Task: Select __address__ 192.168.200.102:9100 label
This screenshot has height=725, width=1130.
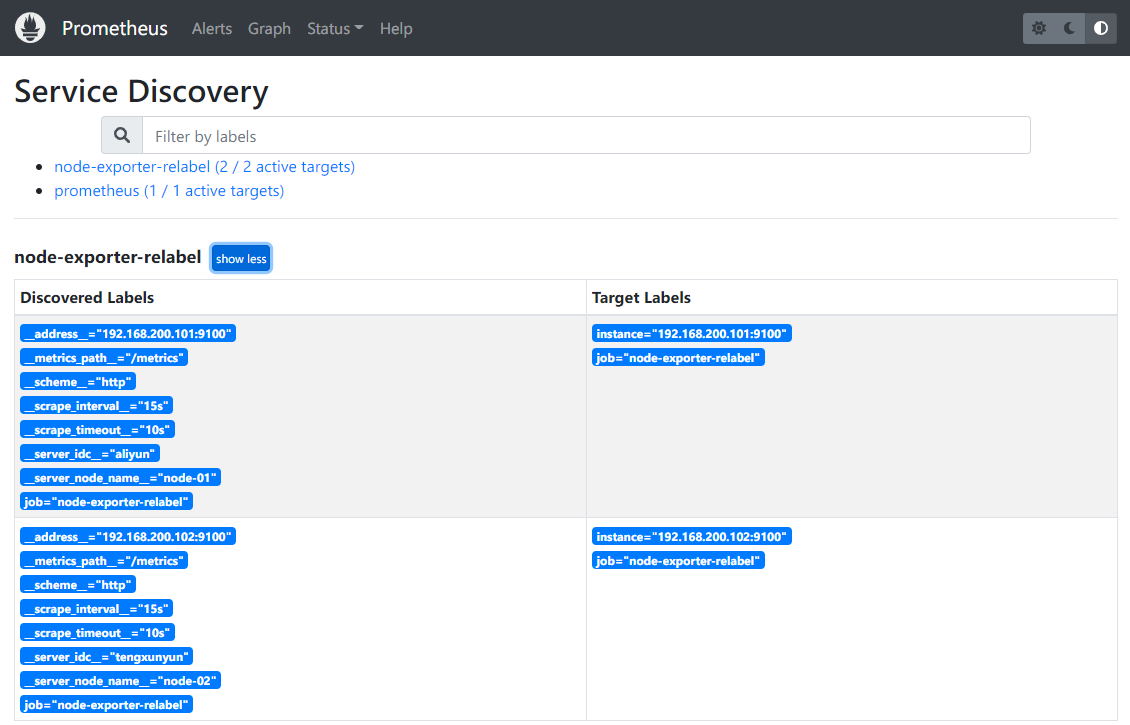Action: tap(128, 537)
